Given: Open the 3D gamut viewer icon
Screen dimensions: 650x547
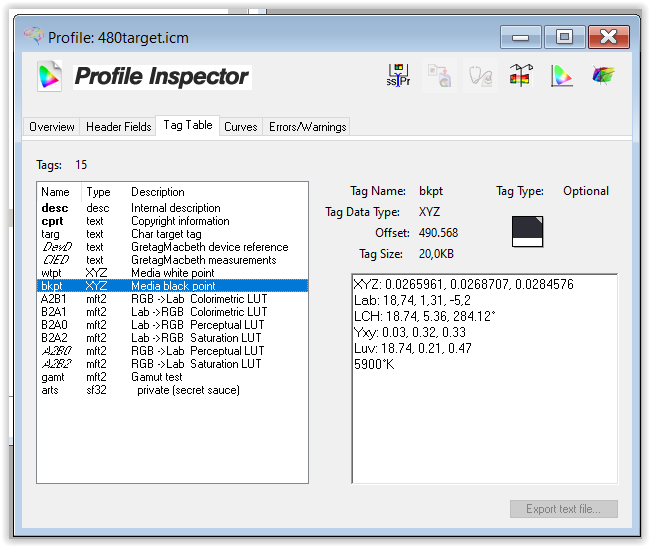Looking at the screenshot, I should click(x=603, y=76).
